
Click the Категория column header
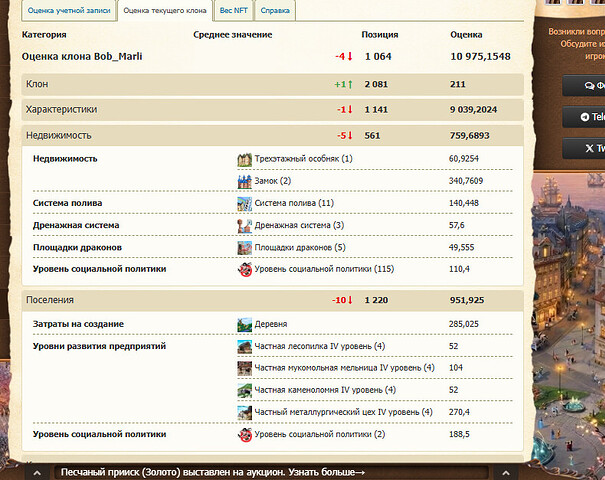[44, 35]
